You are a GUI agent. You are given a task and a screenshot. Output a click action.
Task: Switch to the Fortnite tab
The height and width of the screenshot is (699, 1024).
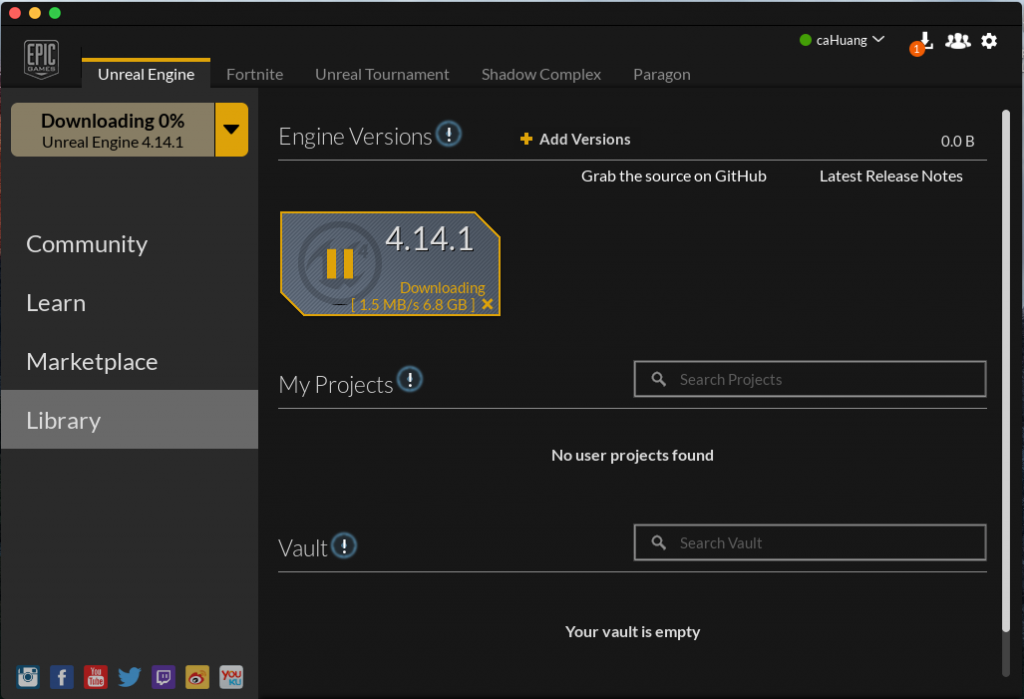coord(255,74)
